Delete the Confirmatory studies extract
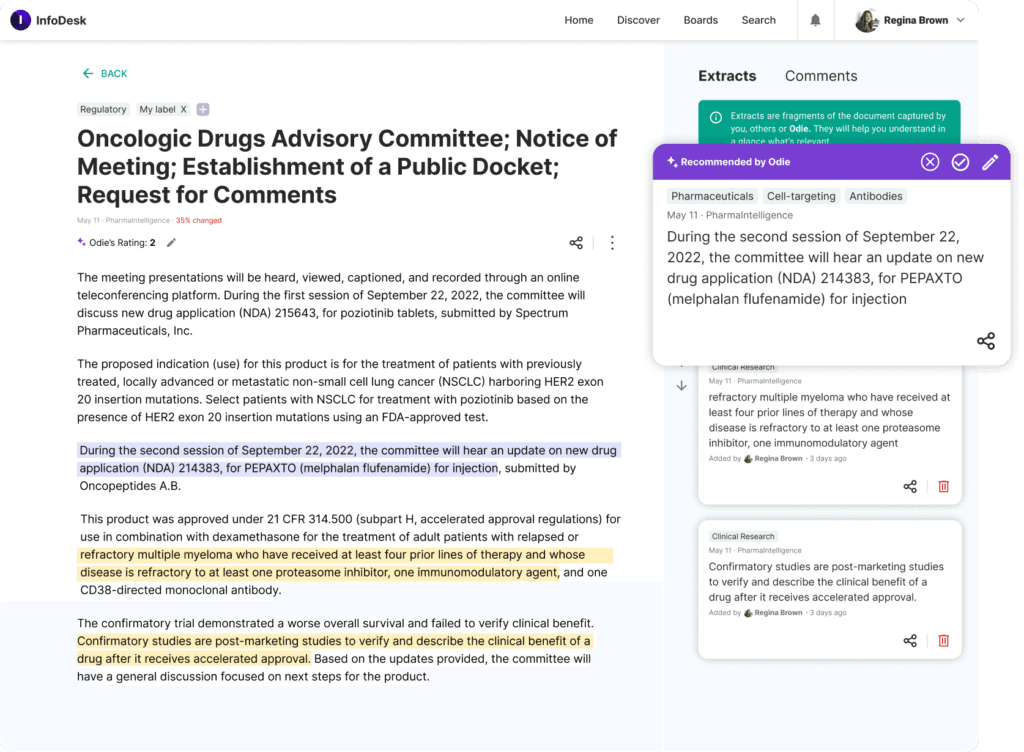This screenshot has height=752, width=1024. pos(943,640)
